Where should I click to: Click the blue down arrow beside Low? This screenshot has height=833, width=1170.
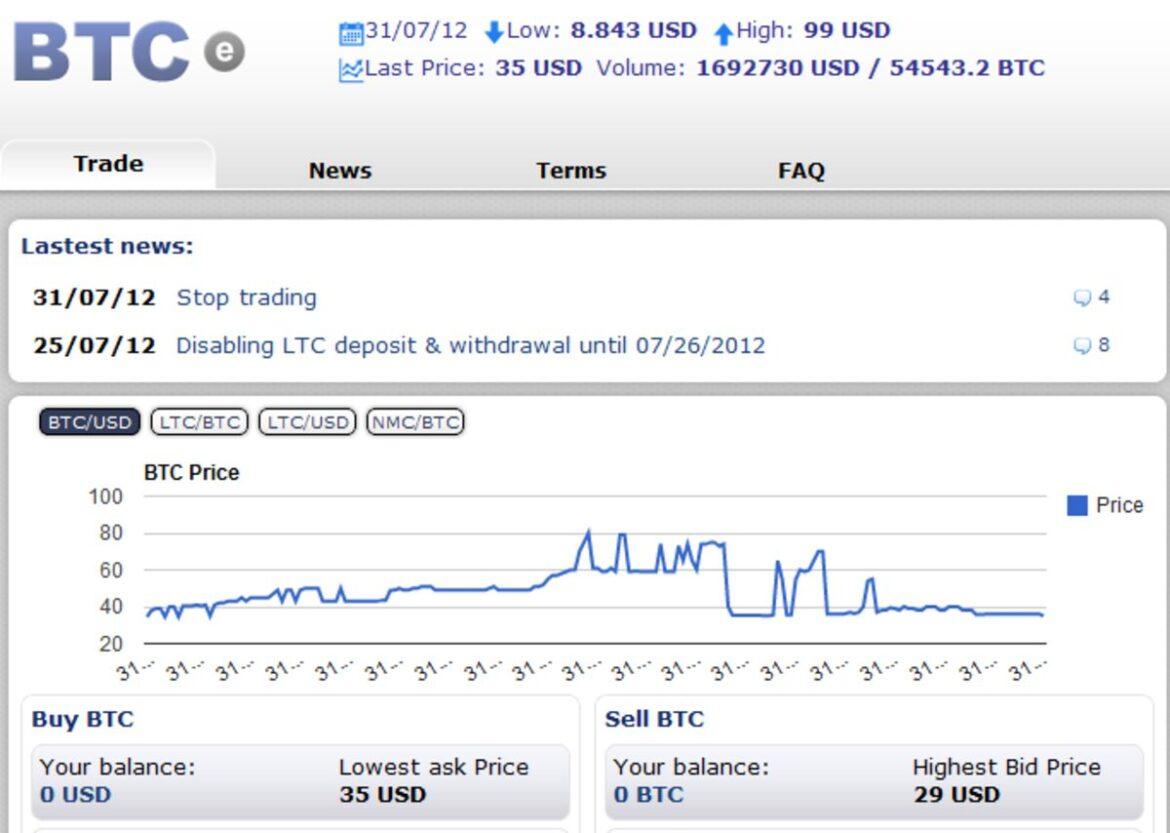(x=493, y=33)
